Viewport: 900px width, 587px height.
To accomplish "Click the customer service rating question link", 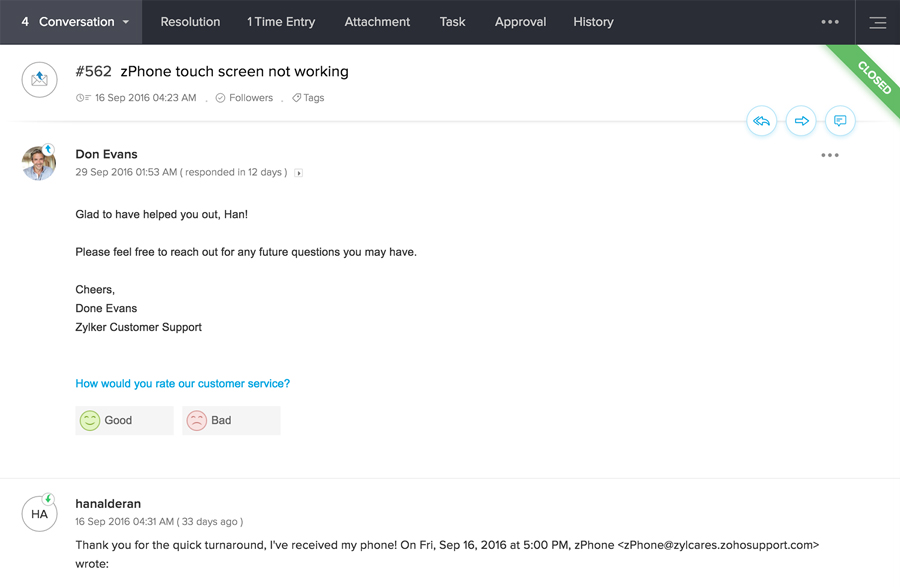I will tap(182, 384).
